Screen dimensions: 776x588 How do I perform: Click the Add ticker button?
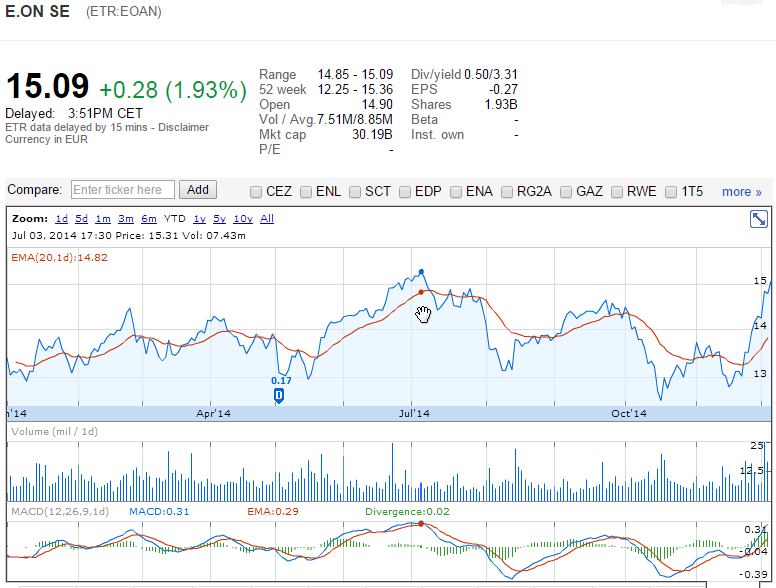[x=198, y=190]
